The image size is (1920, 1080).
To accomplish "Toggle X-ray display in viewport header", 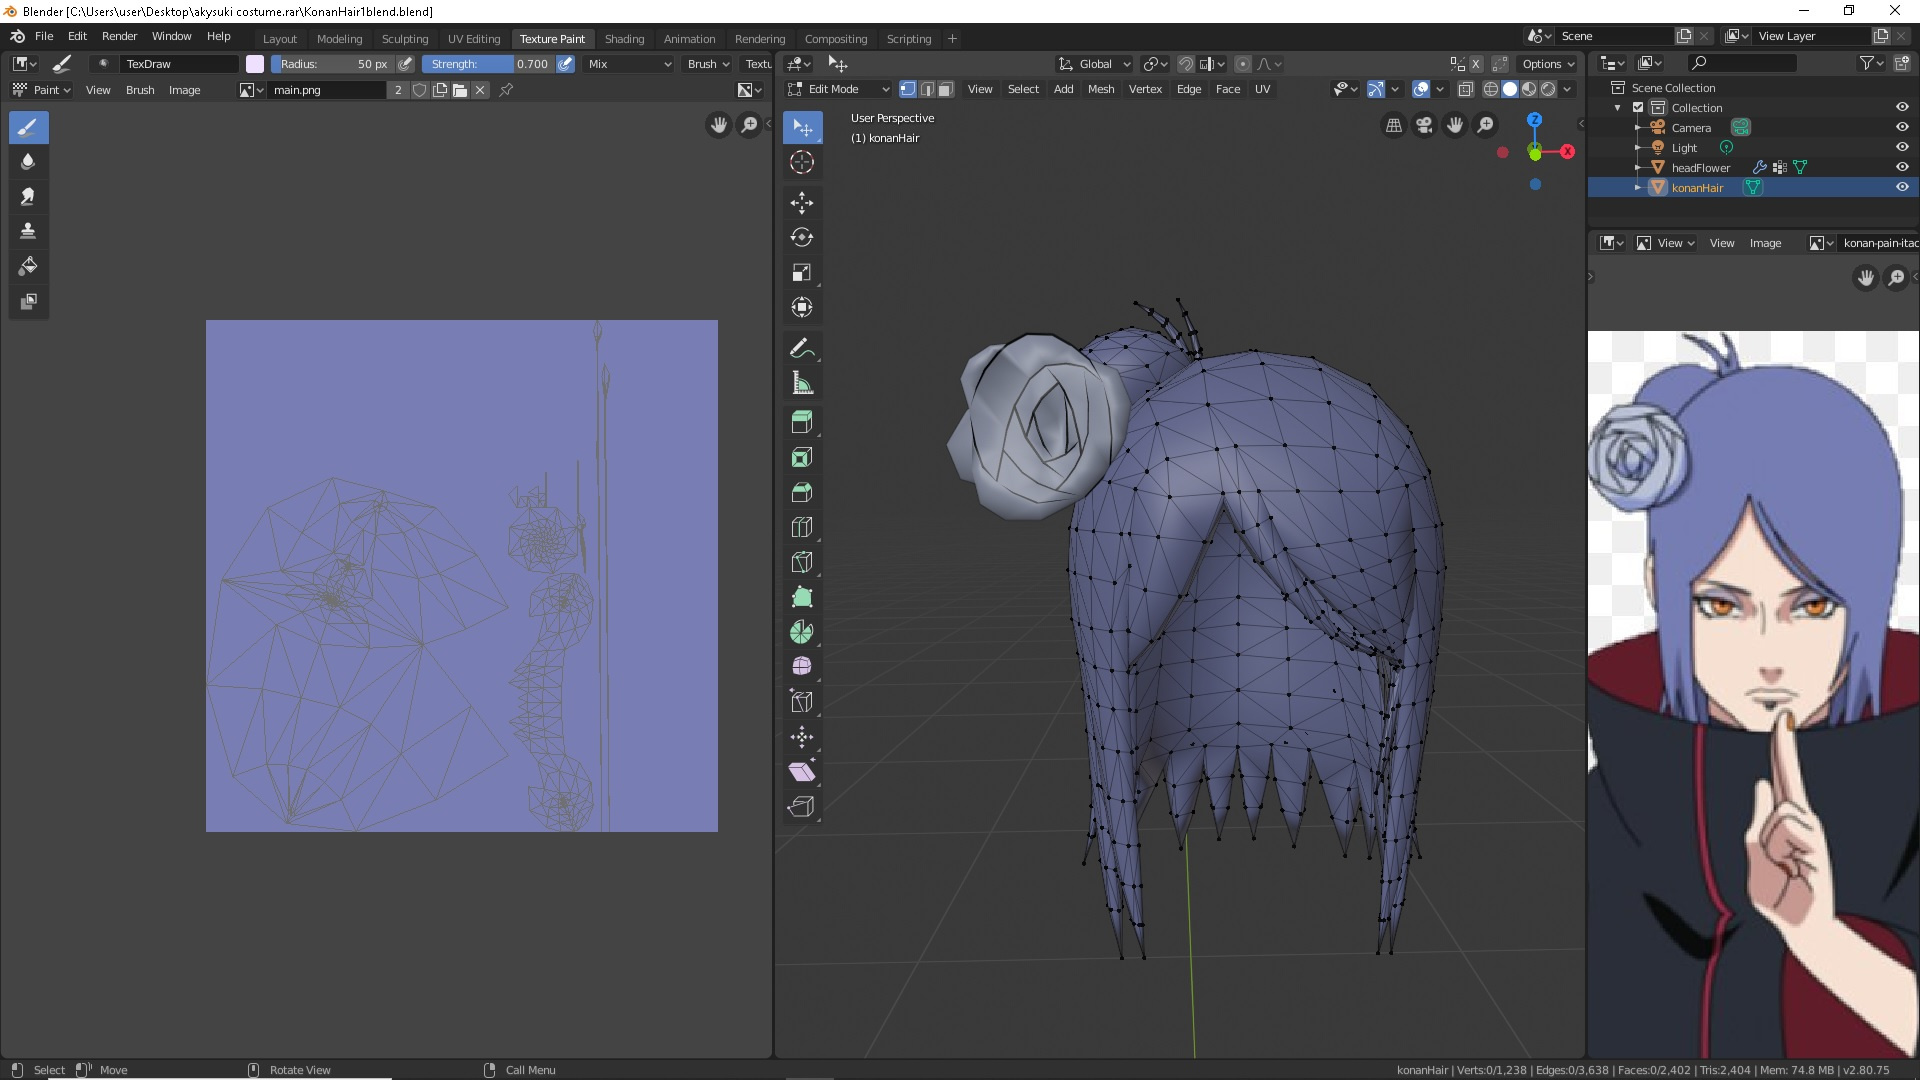I will pos(1465,89).
